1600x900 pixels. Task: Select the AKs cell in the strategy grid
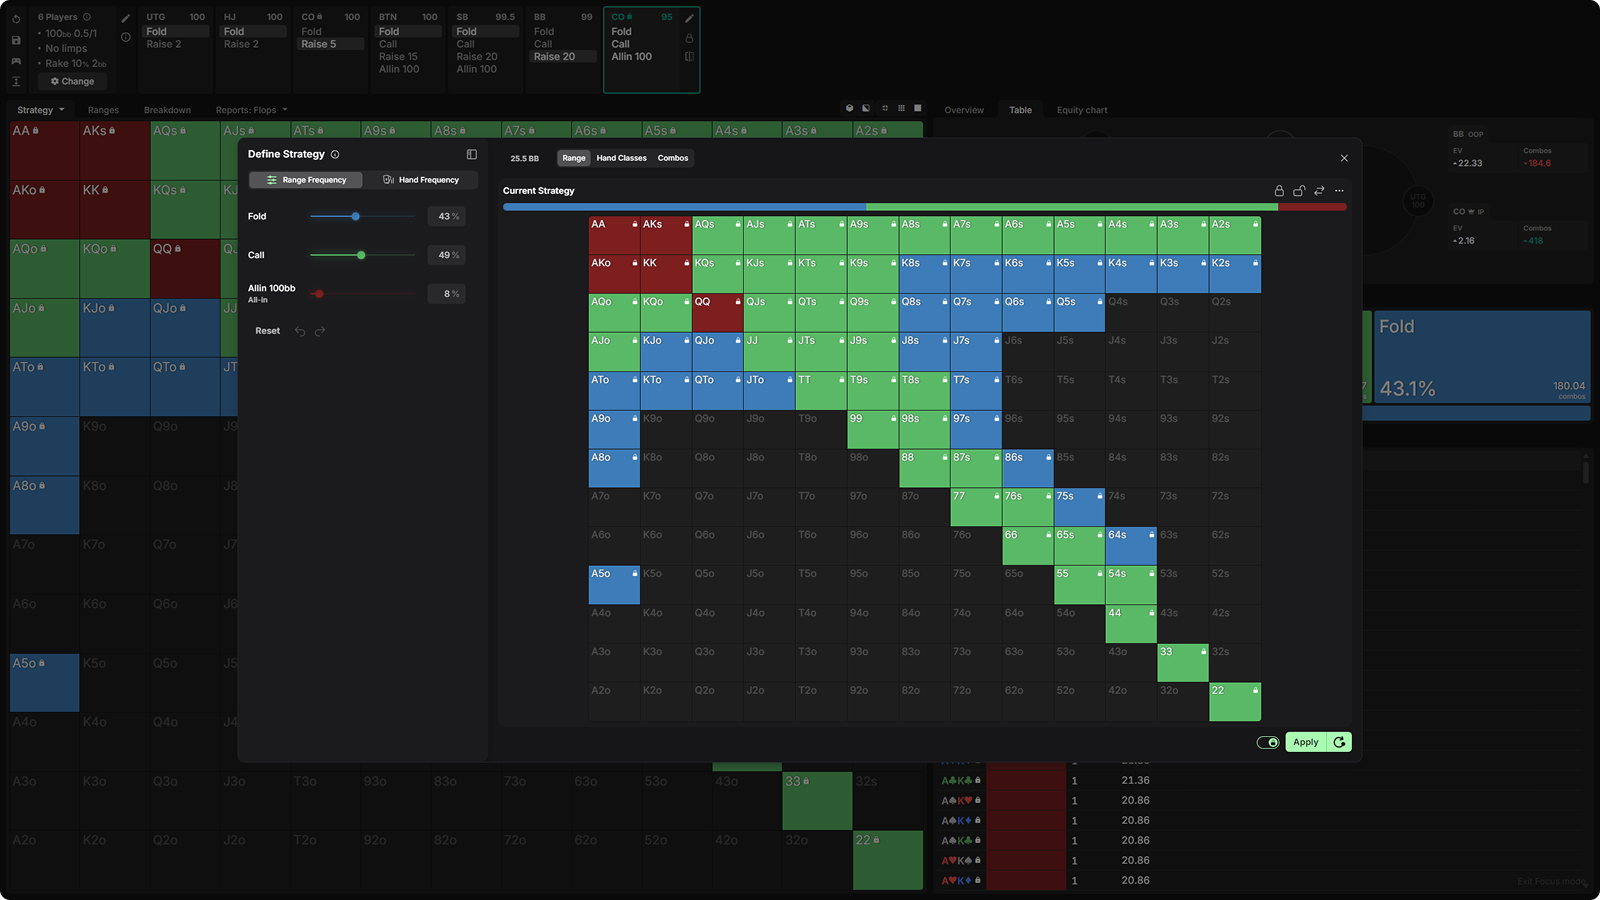[666, 235]
